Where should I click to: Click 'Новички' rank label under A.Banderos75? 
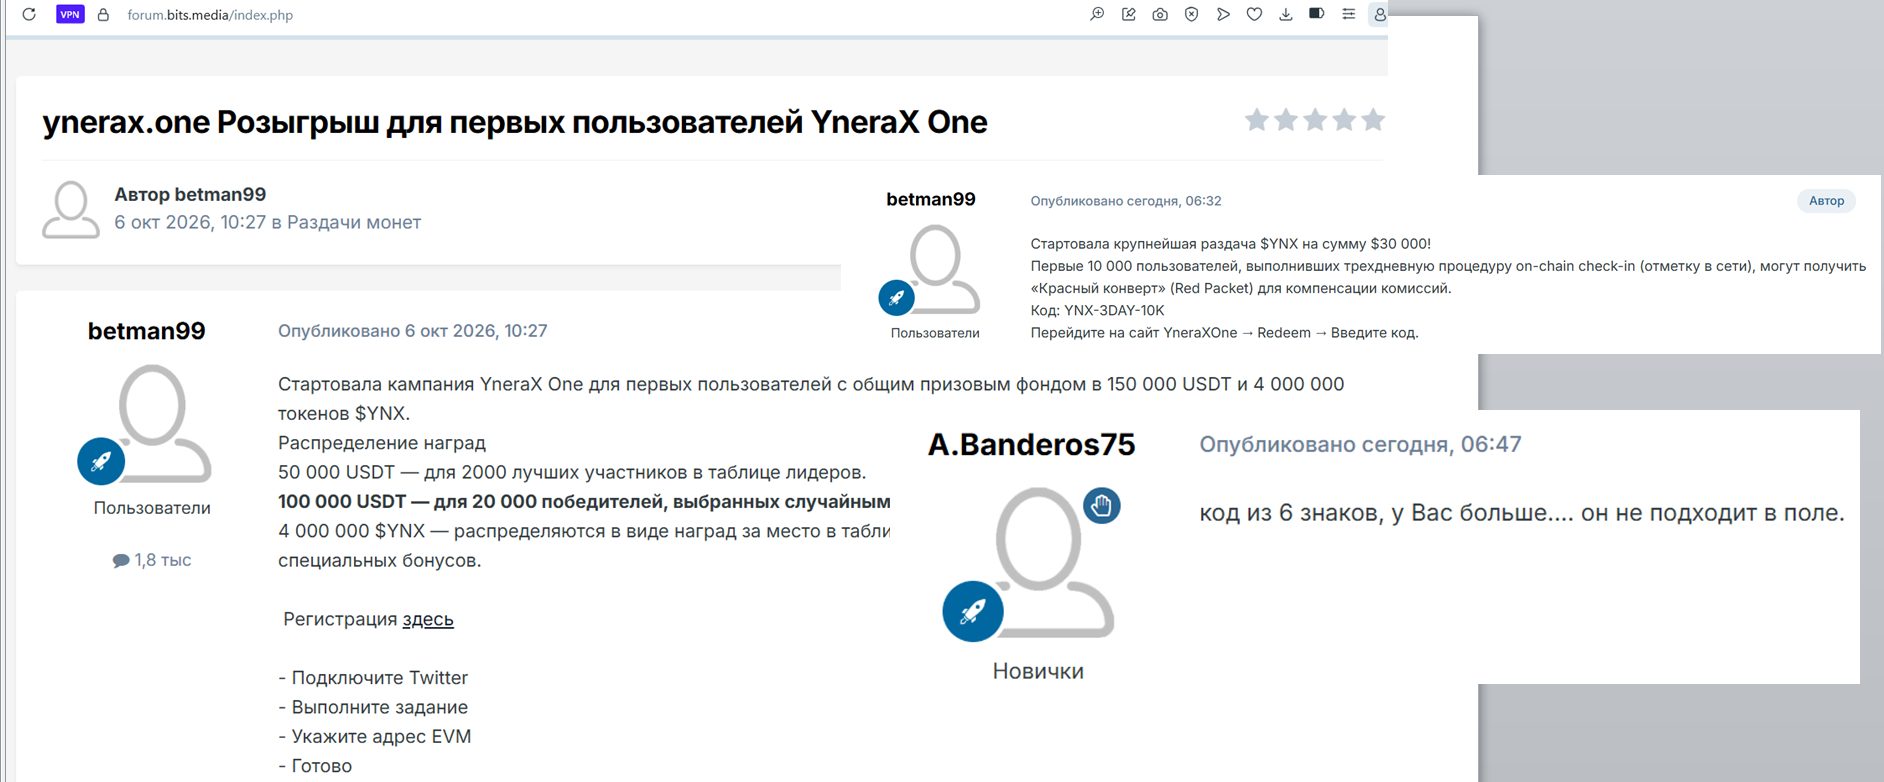[1038, 671]
